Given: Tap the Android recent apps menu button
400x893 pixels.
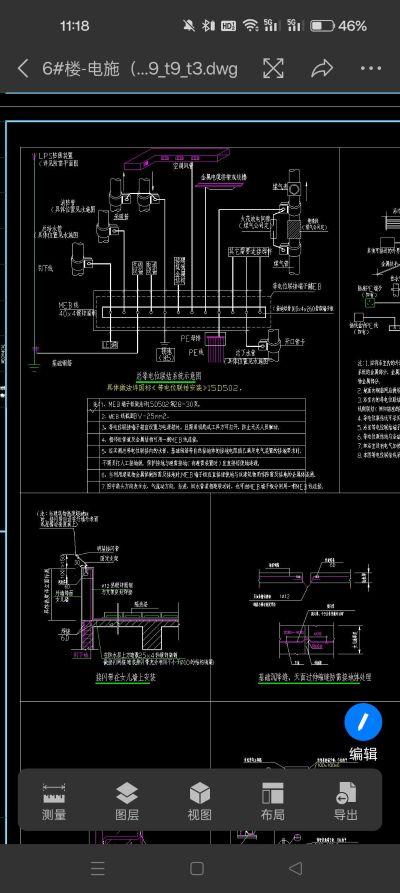Looking at the screenshot, I should tap(98, 869).
